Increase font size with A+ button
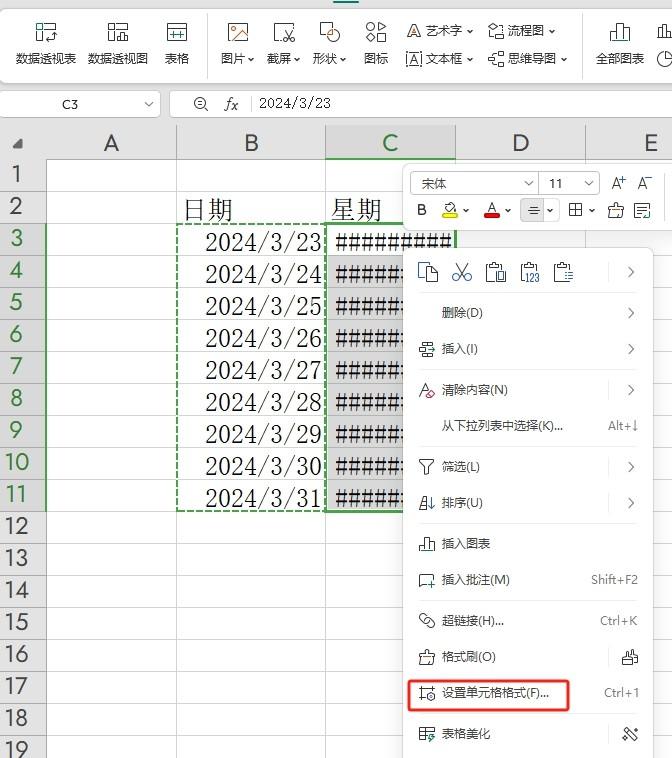672x758 pixels. [x=619, y=183]
